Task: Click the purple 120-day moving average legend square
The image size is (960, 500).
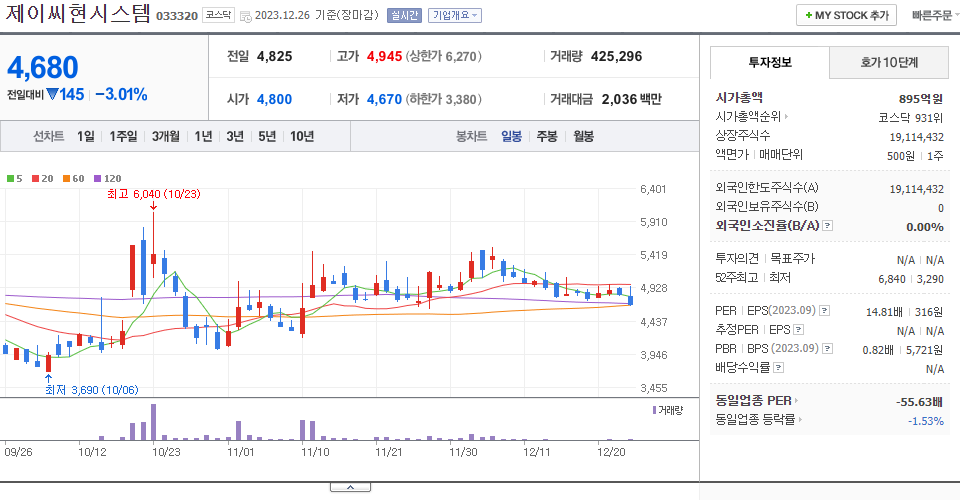Action: point(97,179)
